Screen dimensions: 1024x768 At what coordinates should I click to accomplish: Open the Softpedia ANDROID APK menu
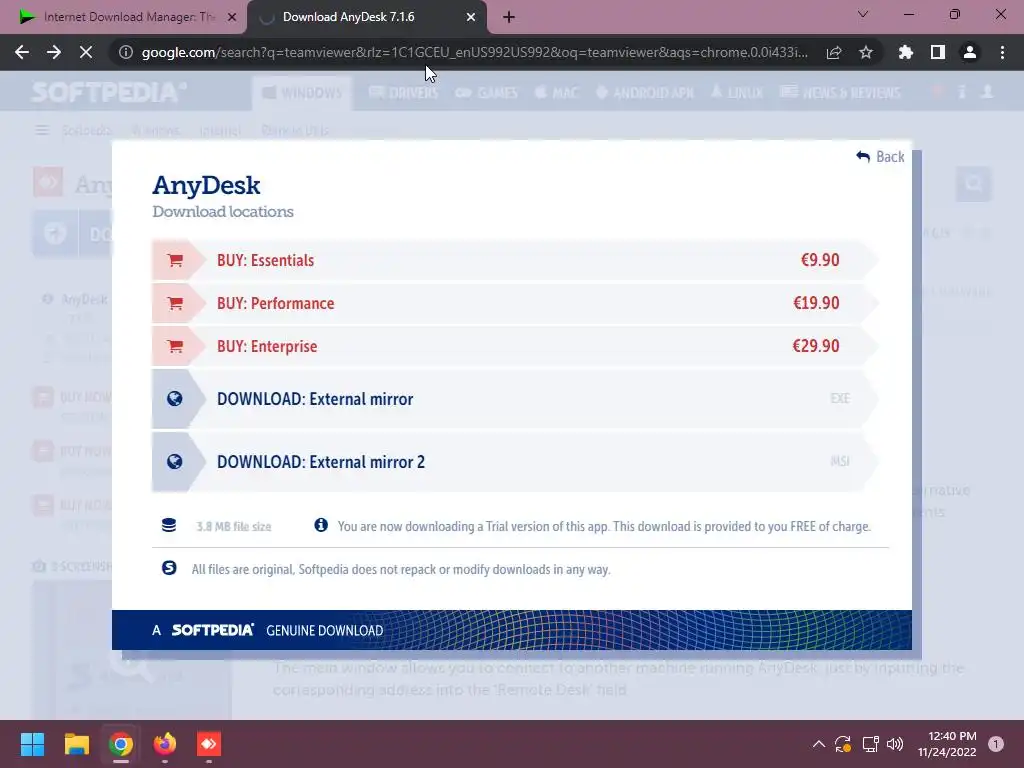tap(645, 93)
